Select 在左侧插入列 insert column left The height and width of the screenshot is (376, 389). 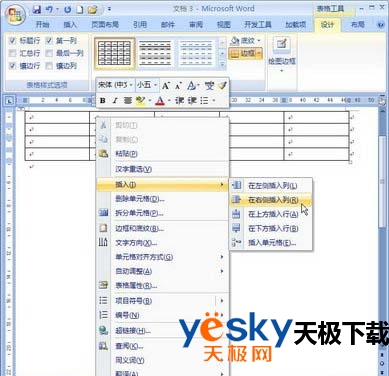click(272, 186)
